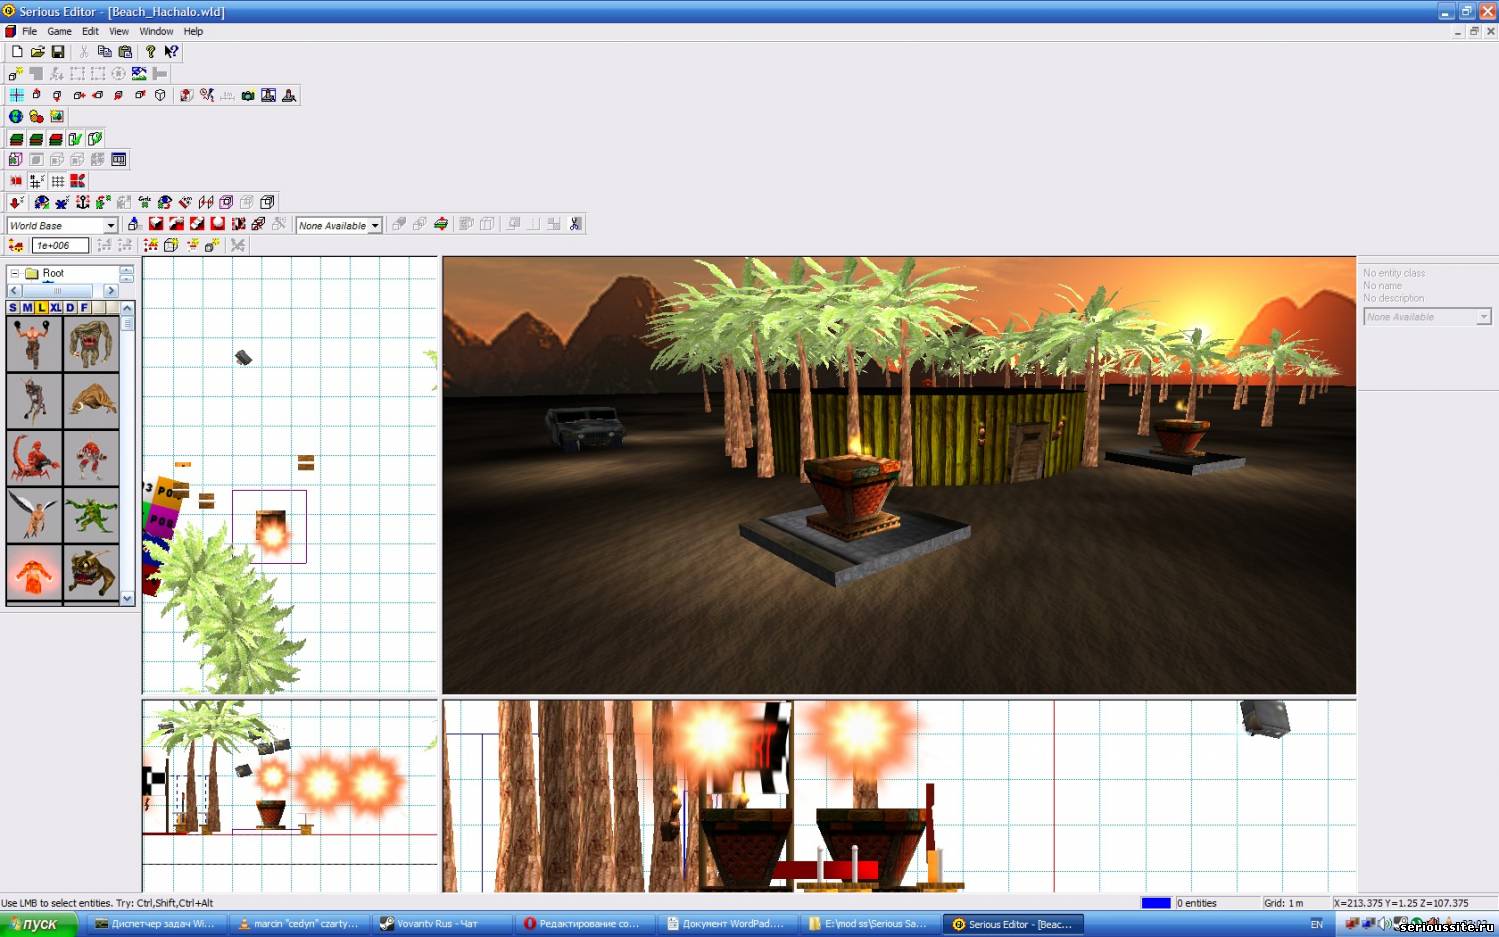Open the None Available dropdown in right panel
The image size is (1499, 937).
1483,316
